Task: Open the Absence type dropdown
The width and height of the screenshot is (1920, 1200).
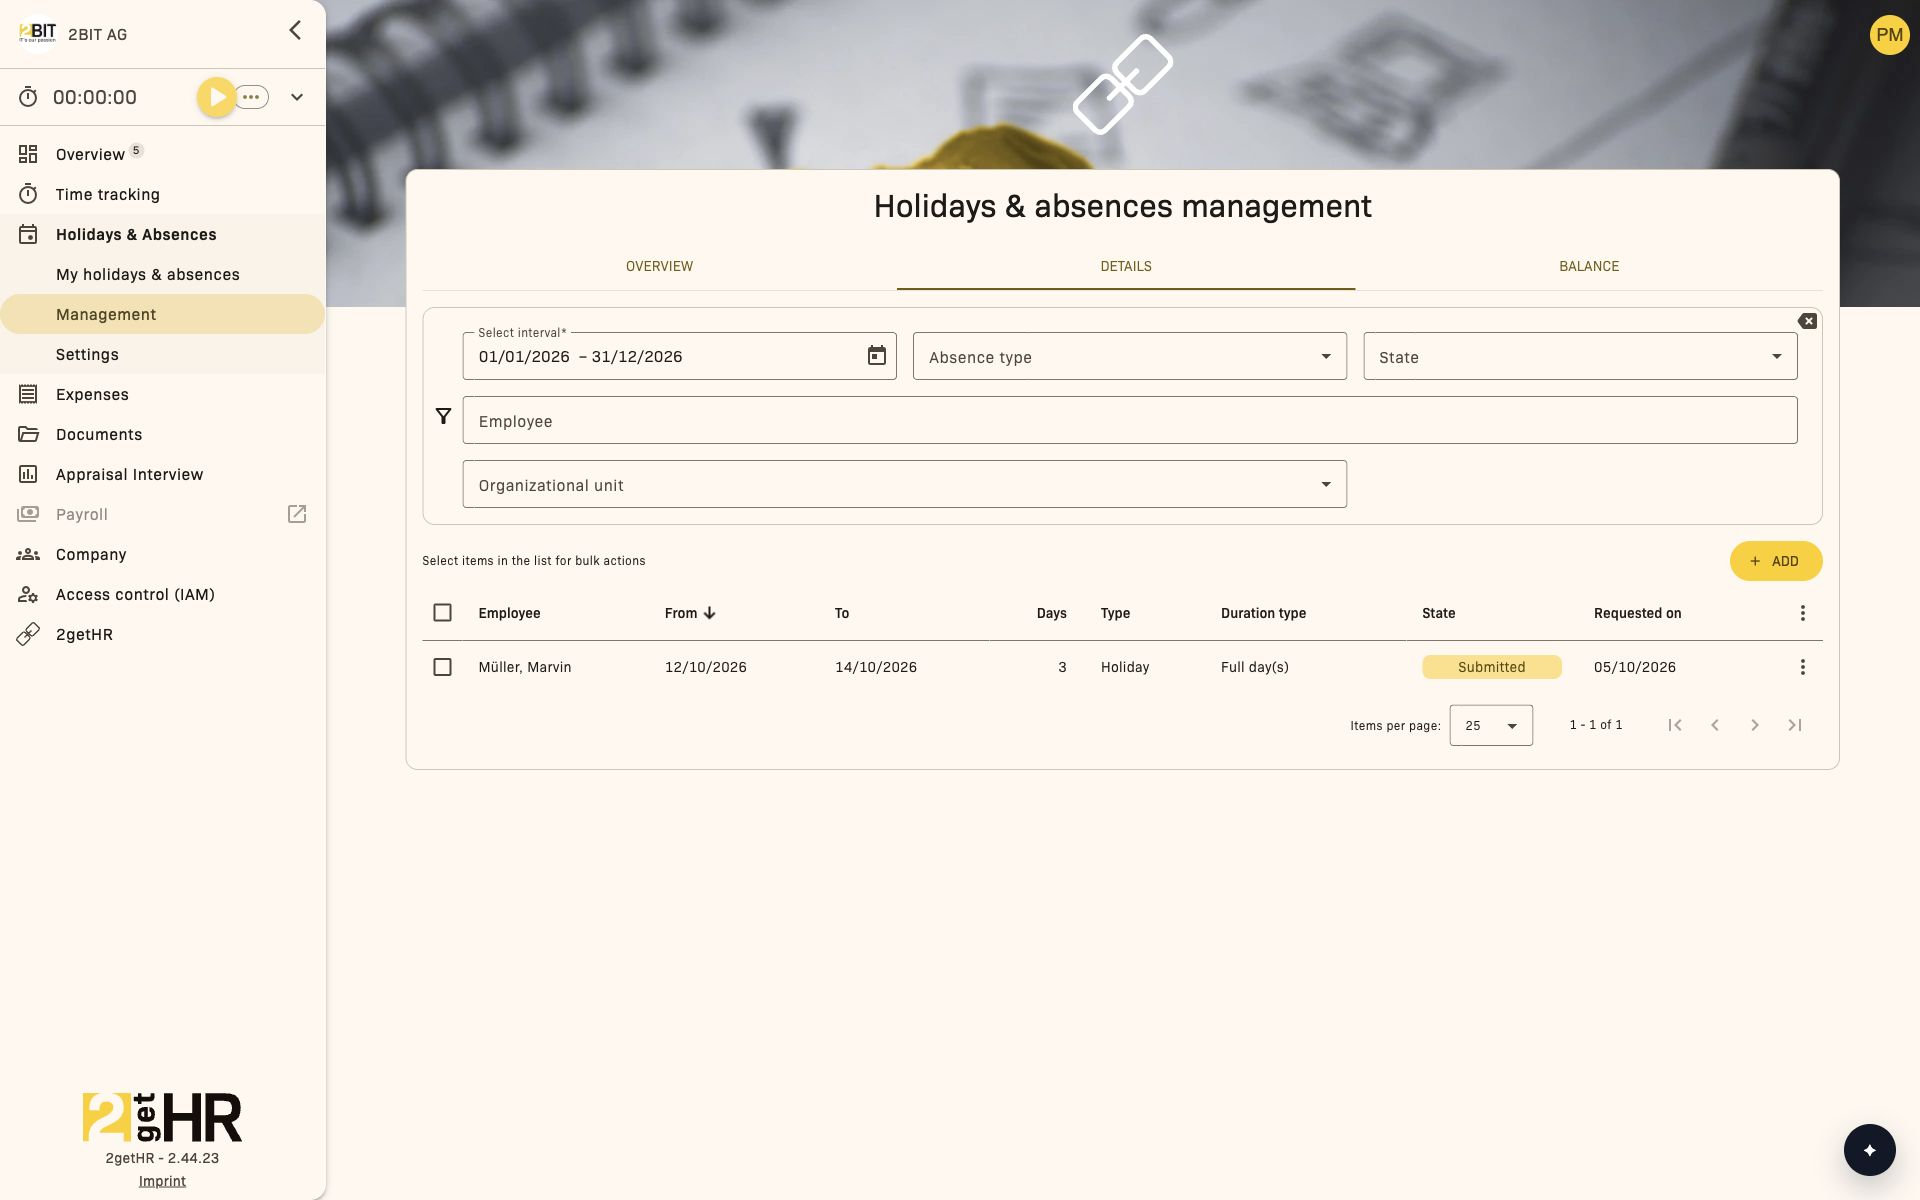Action: point(1130,356)
